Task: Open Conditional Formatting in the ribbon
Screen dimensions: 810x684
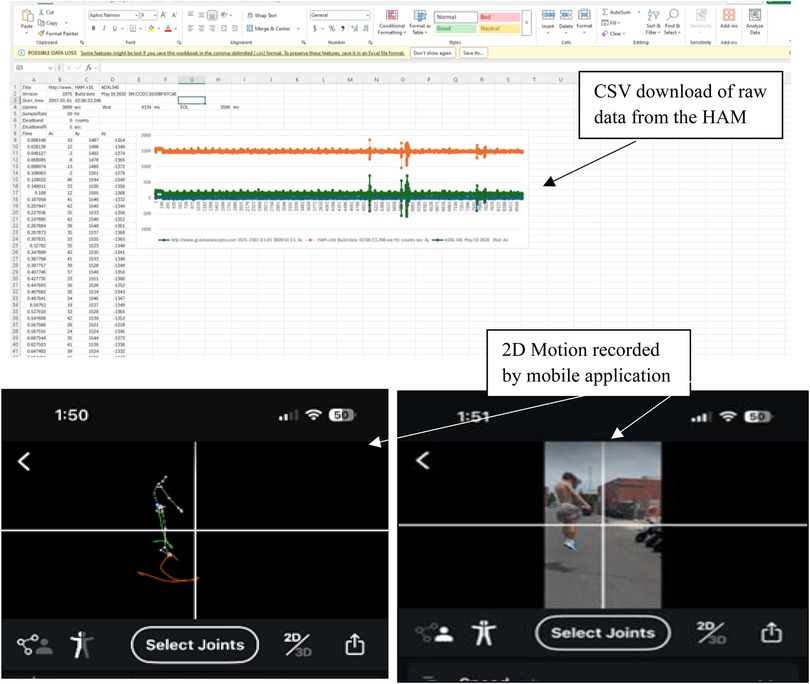Action: point(391,22)
